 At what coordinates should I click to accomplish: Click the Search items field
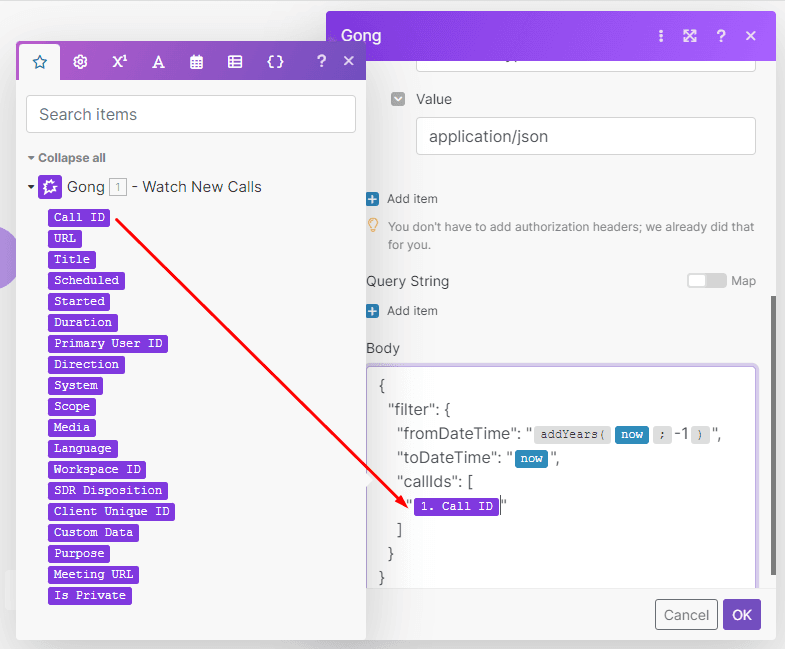(x=191, y=114)
